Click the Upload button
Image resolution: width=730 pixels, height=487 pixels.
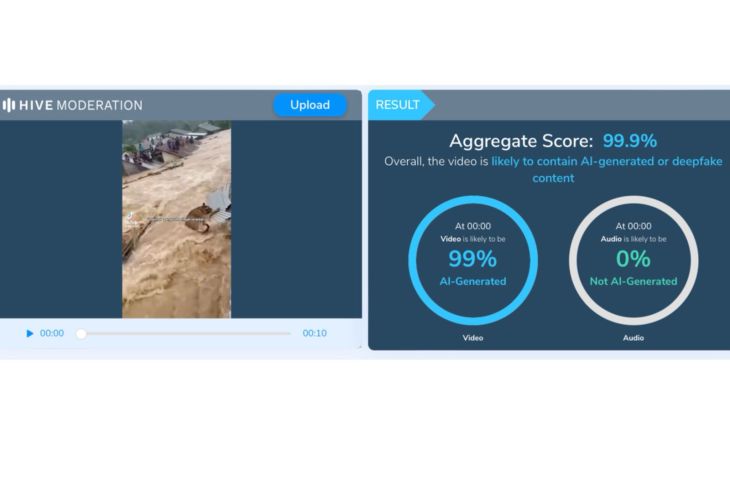(310, 105)
